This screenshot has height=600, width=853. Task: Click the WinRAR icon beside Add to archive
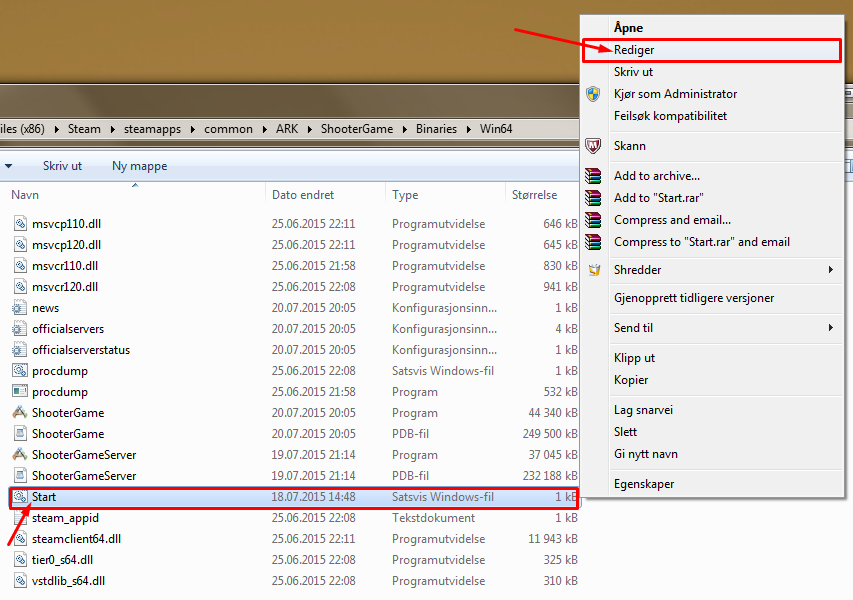(x=593, y=176)
